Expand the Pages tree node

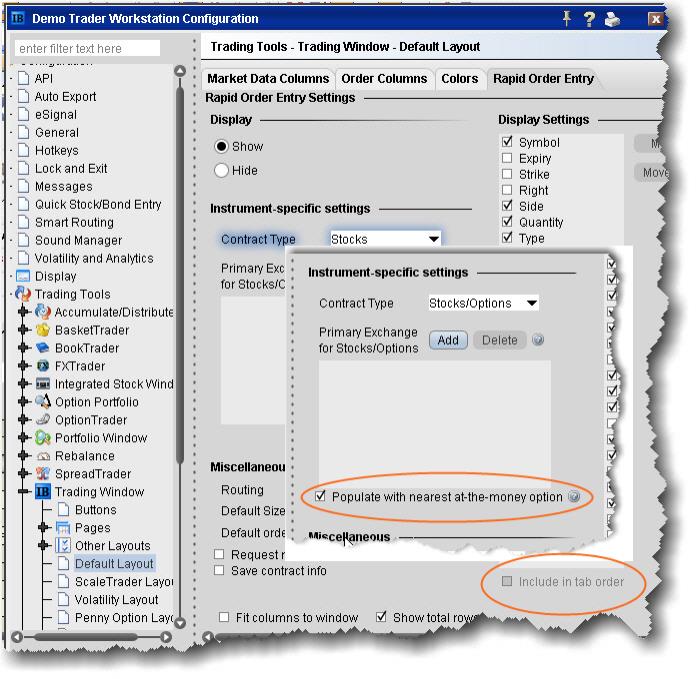[x=44, y=527]
